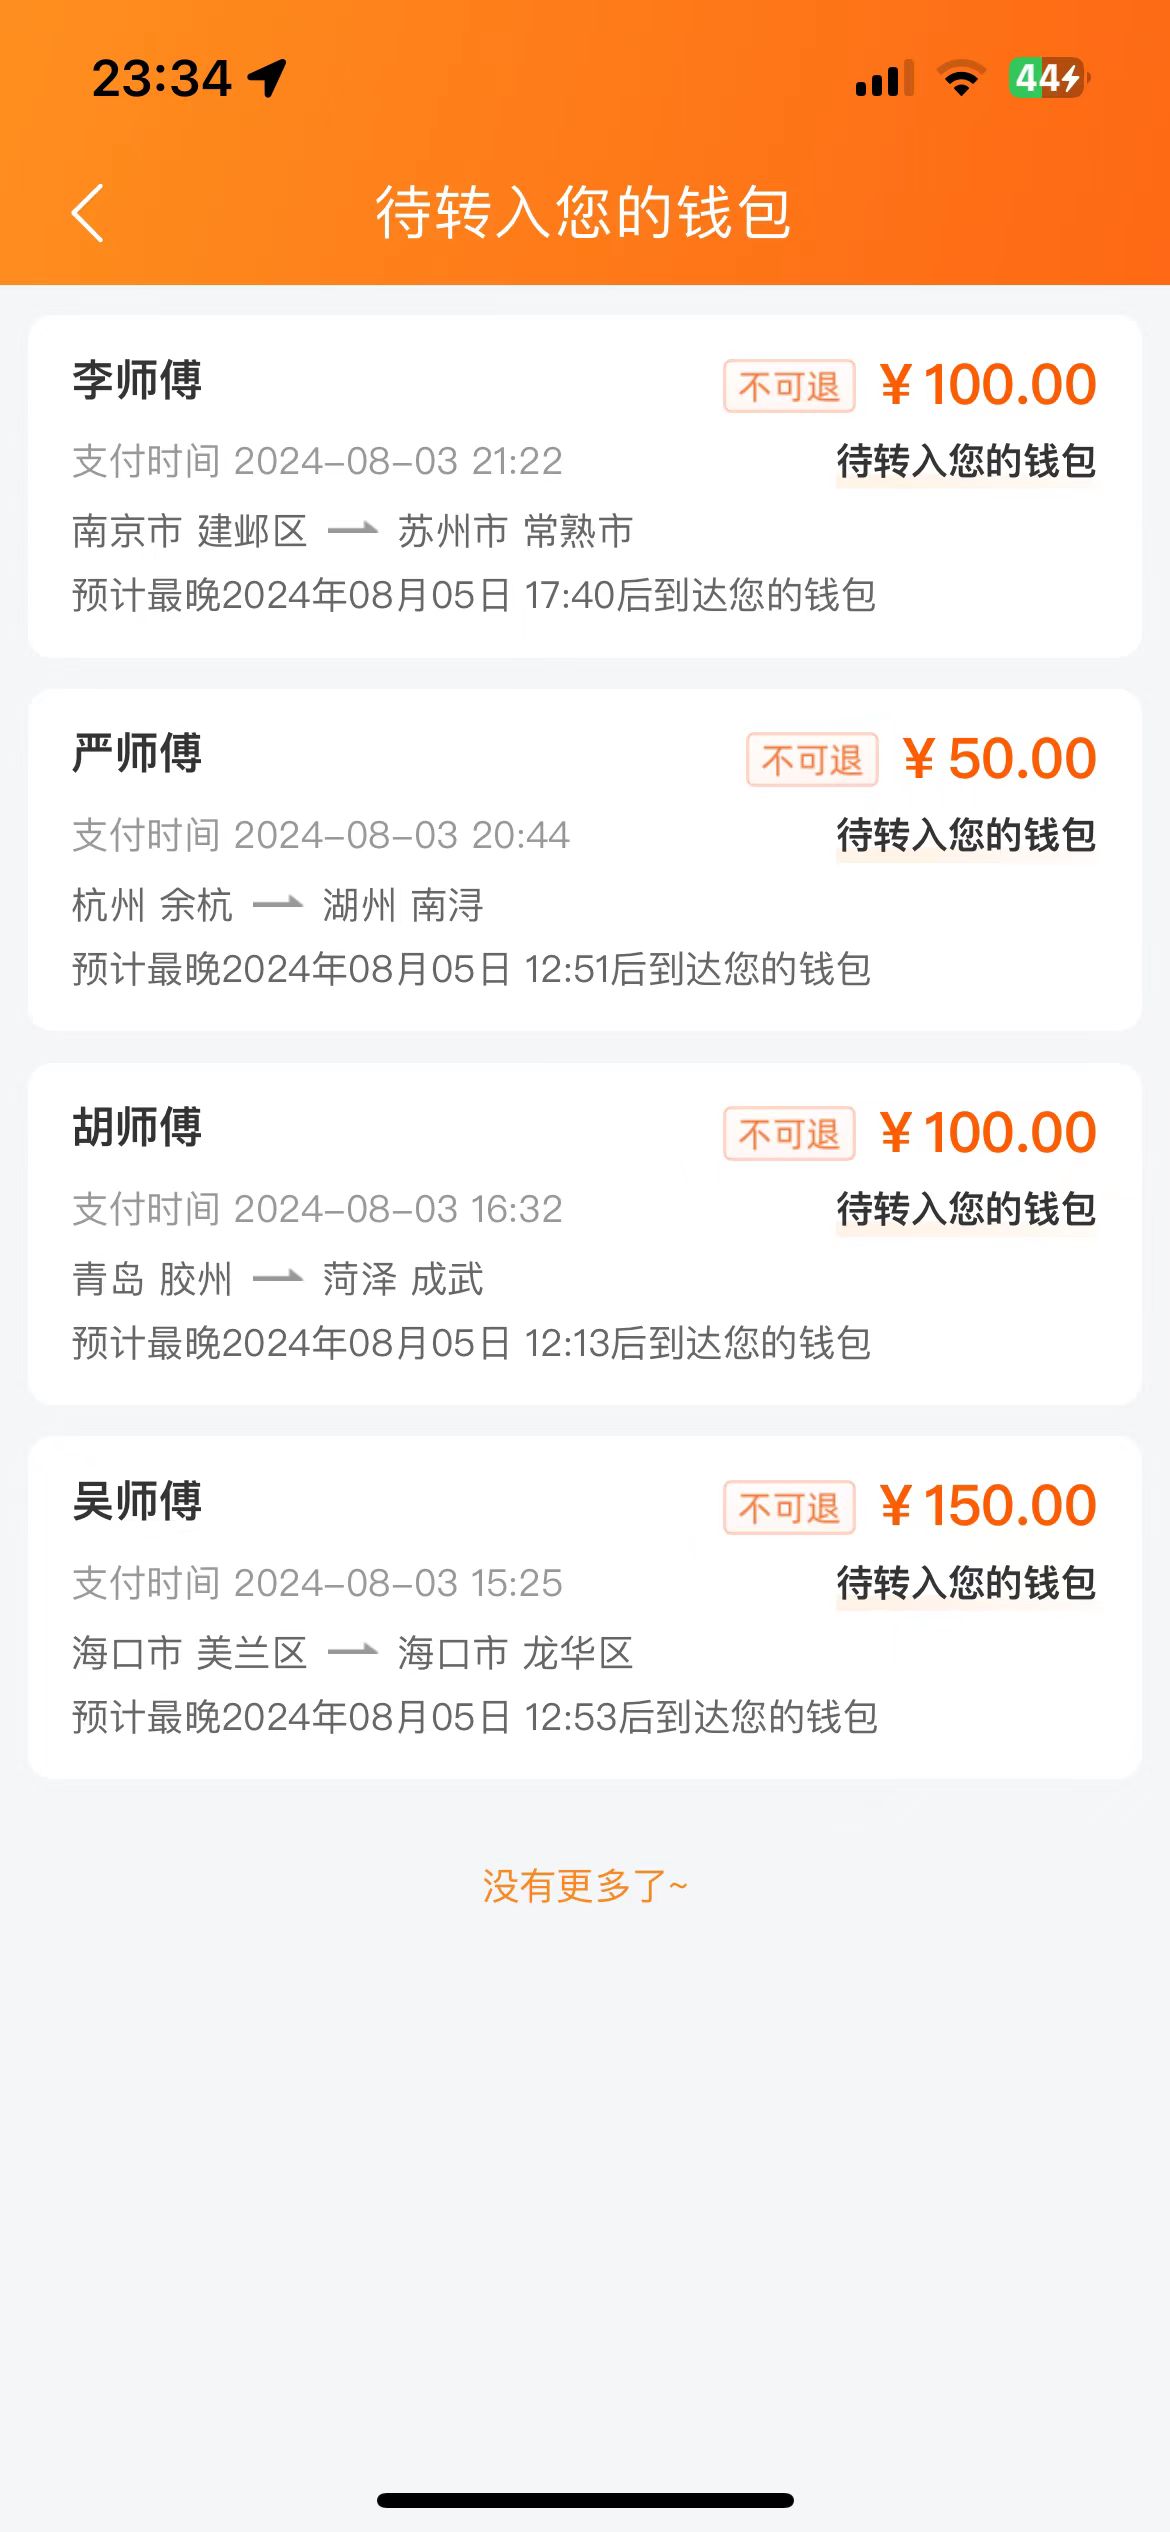The height and width of the screenshot is (2532, 1170).
Task: Tap the home indicator bar at bottom
Action: click(585, 2500)
